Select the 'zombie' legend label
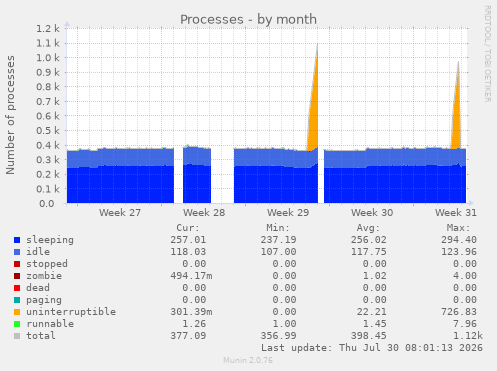 pyautogui.click(x=44, y=276)
